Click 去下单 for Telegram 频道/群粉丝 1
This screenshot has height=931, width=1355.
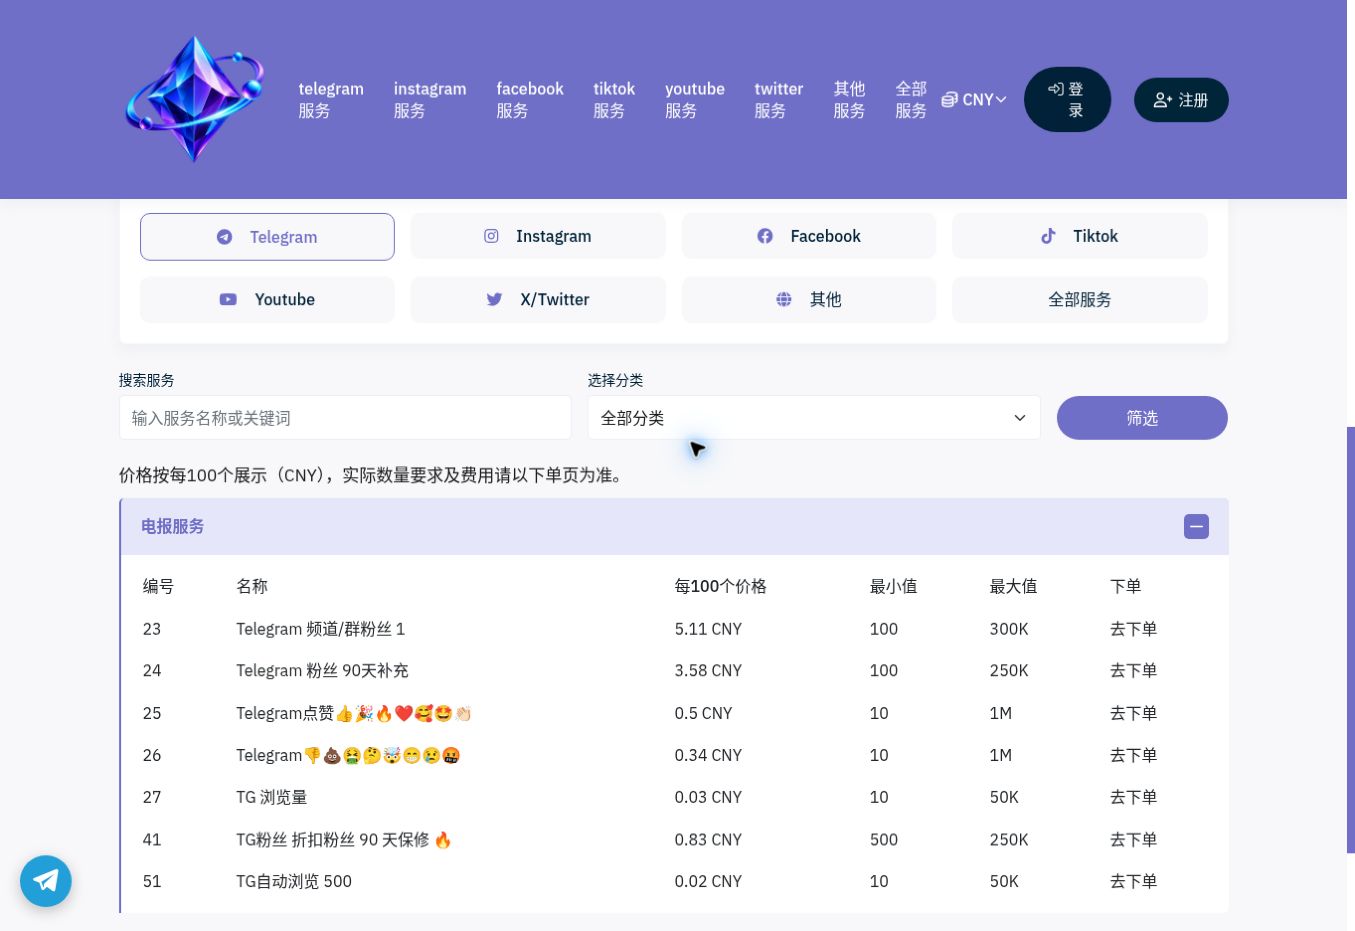pos(1133,629)
